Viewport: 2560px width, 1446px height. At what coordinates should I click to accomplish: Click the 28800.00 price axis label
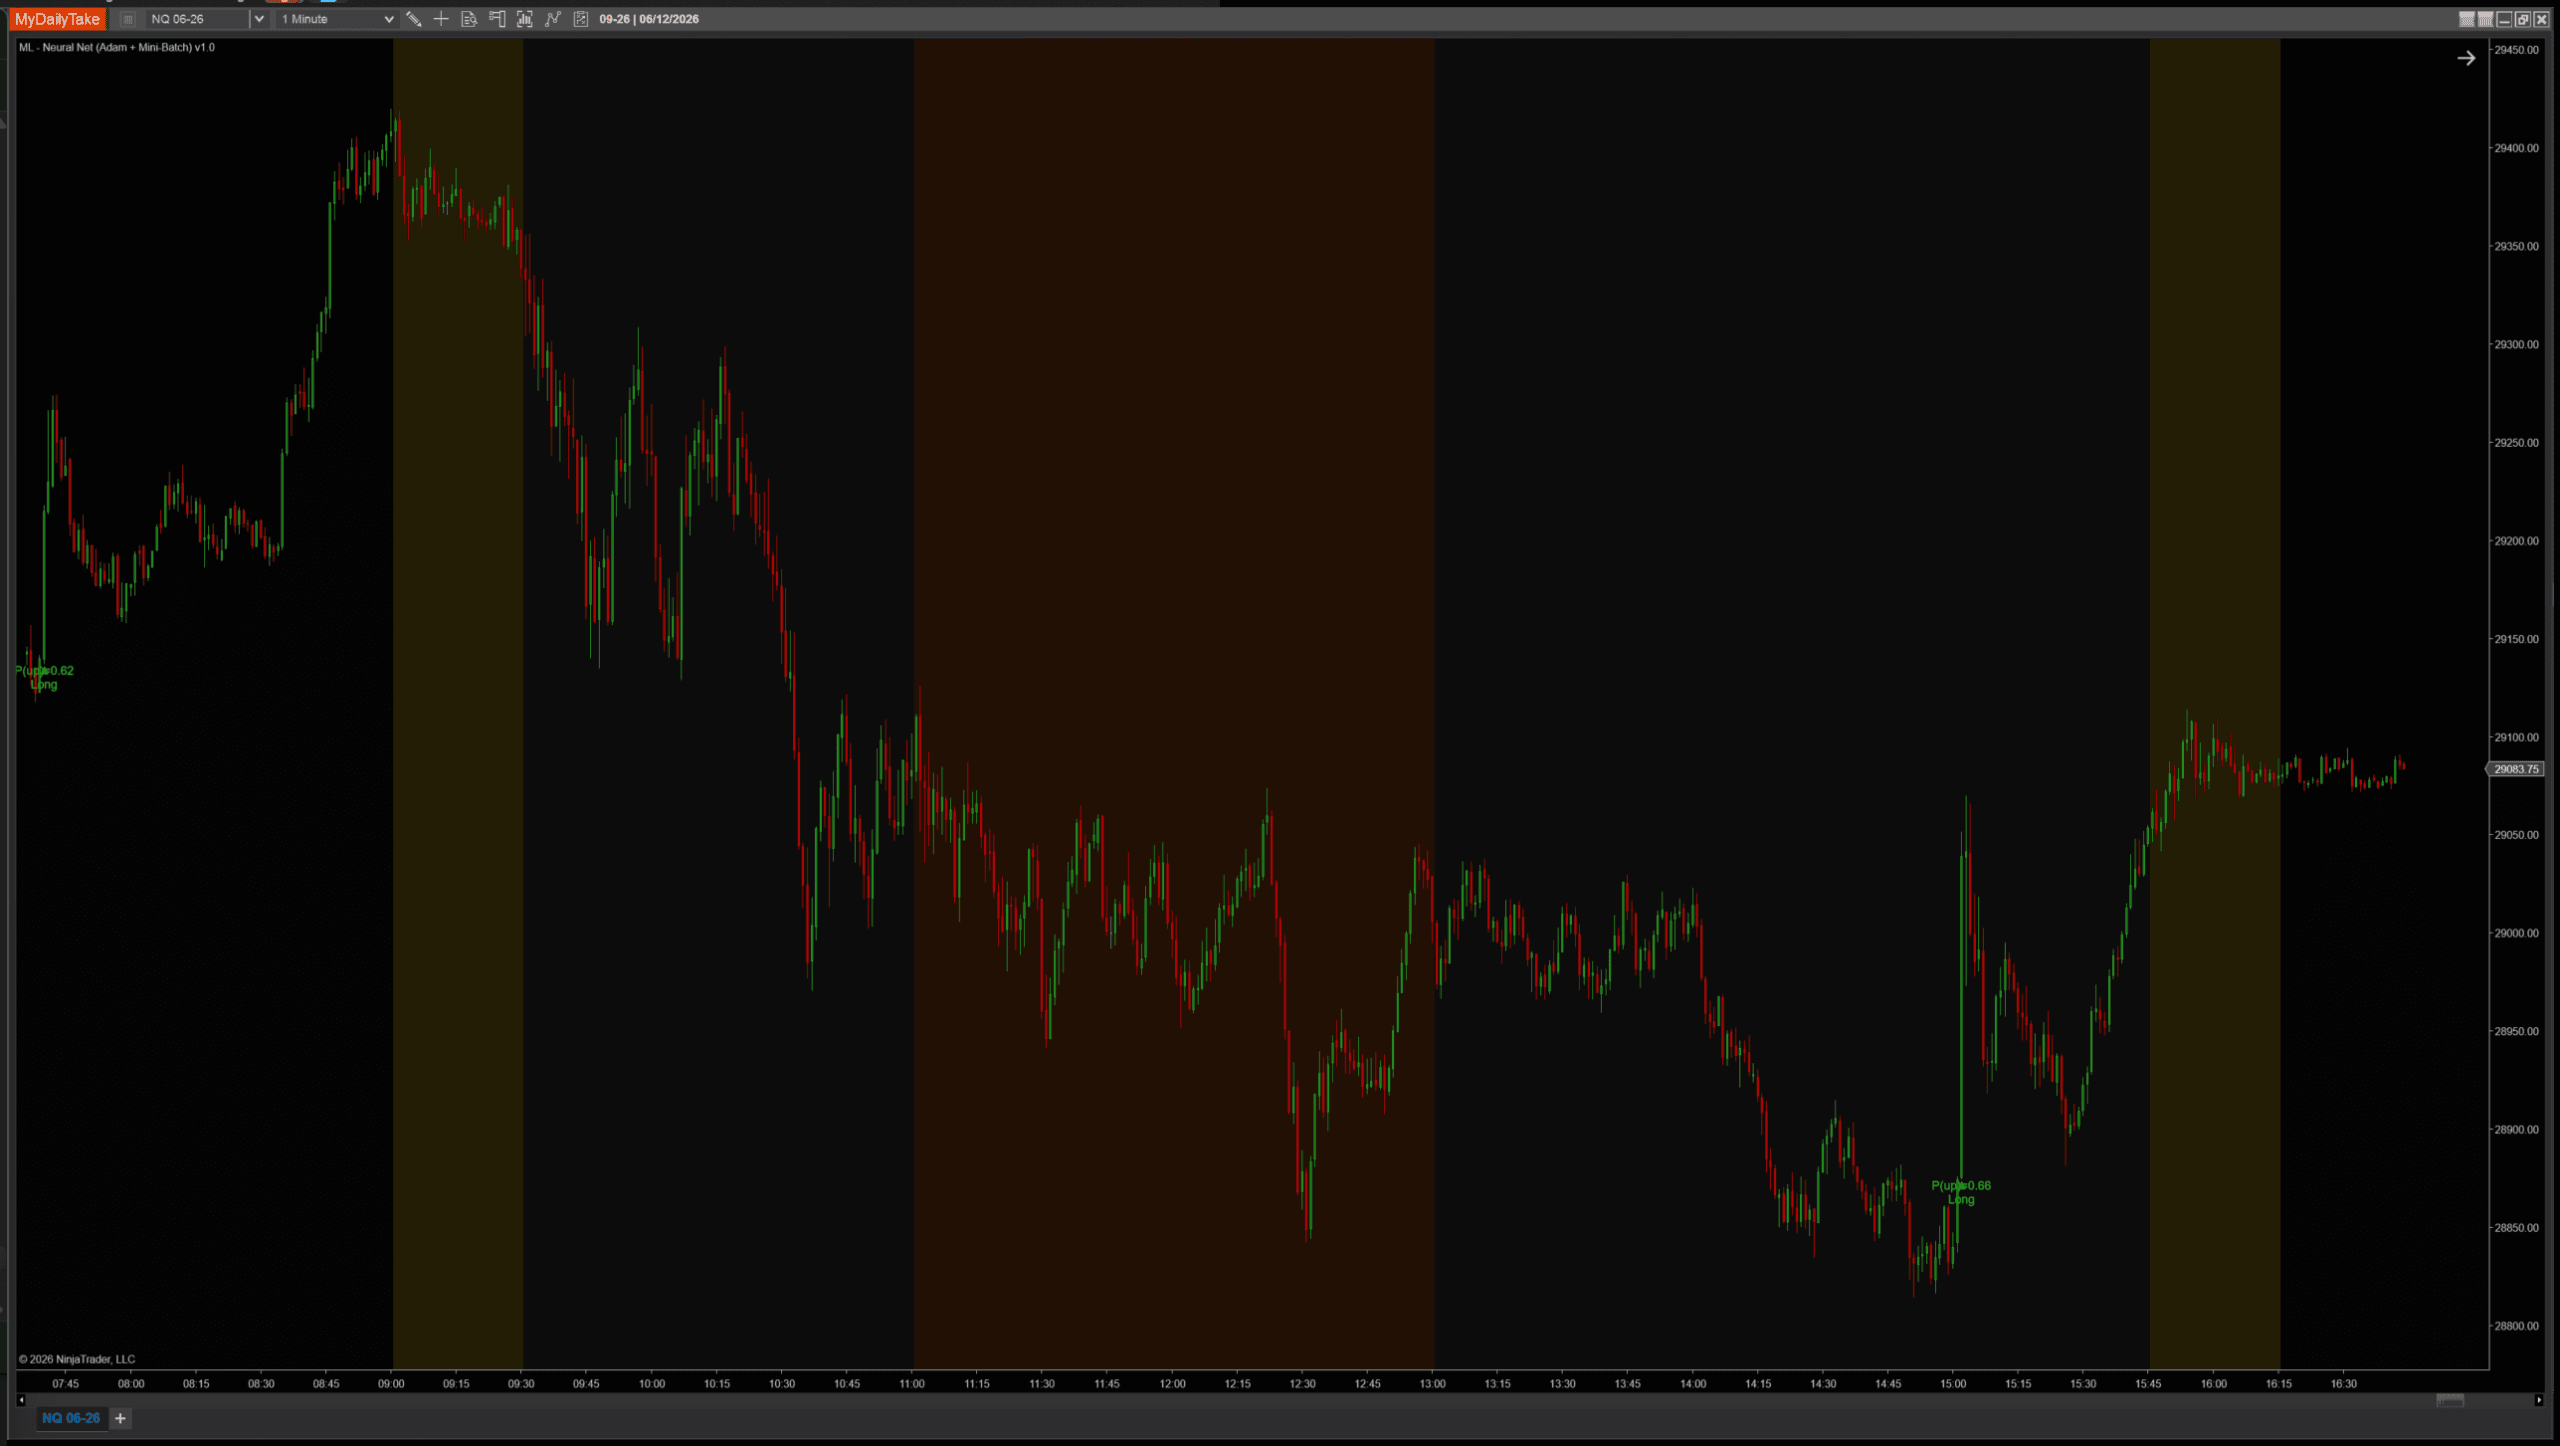2516,1326
